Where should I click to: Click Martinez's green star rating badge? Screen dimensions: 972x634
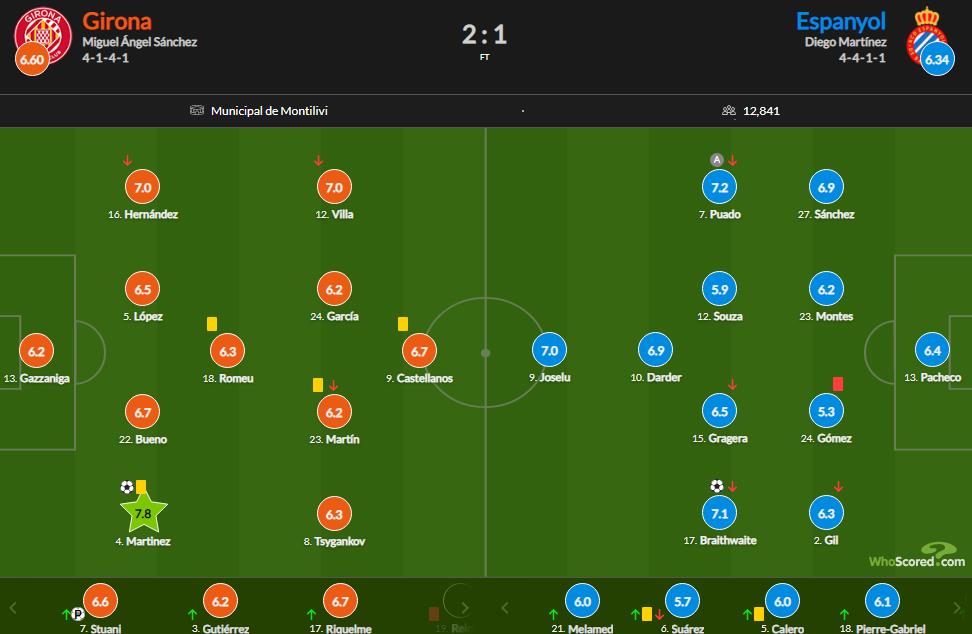[x=143, y=513]
